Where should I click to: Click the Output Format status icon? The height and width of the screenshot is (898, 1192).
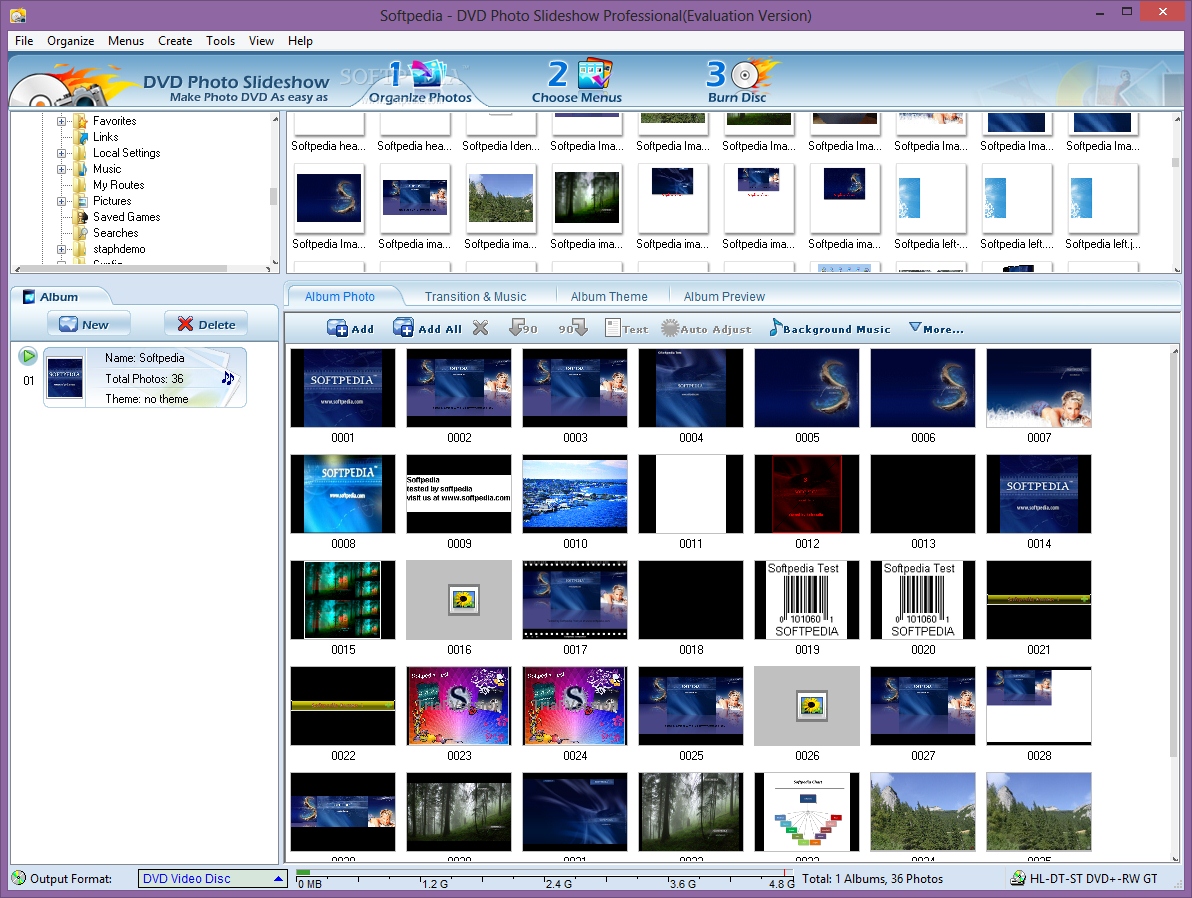[19, 878]
